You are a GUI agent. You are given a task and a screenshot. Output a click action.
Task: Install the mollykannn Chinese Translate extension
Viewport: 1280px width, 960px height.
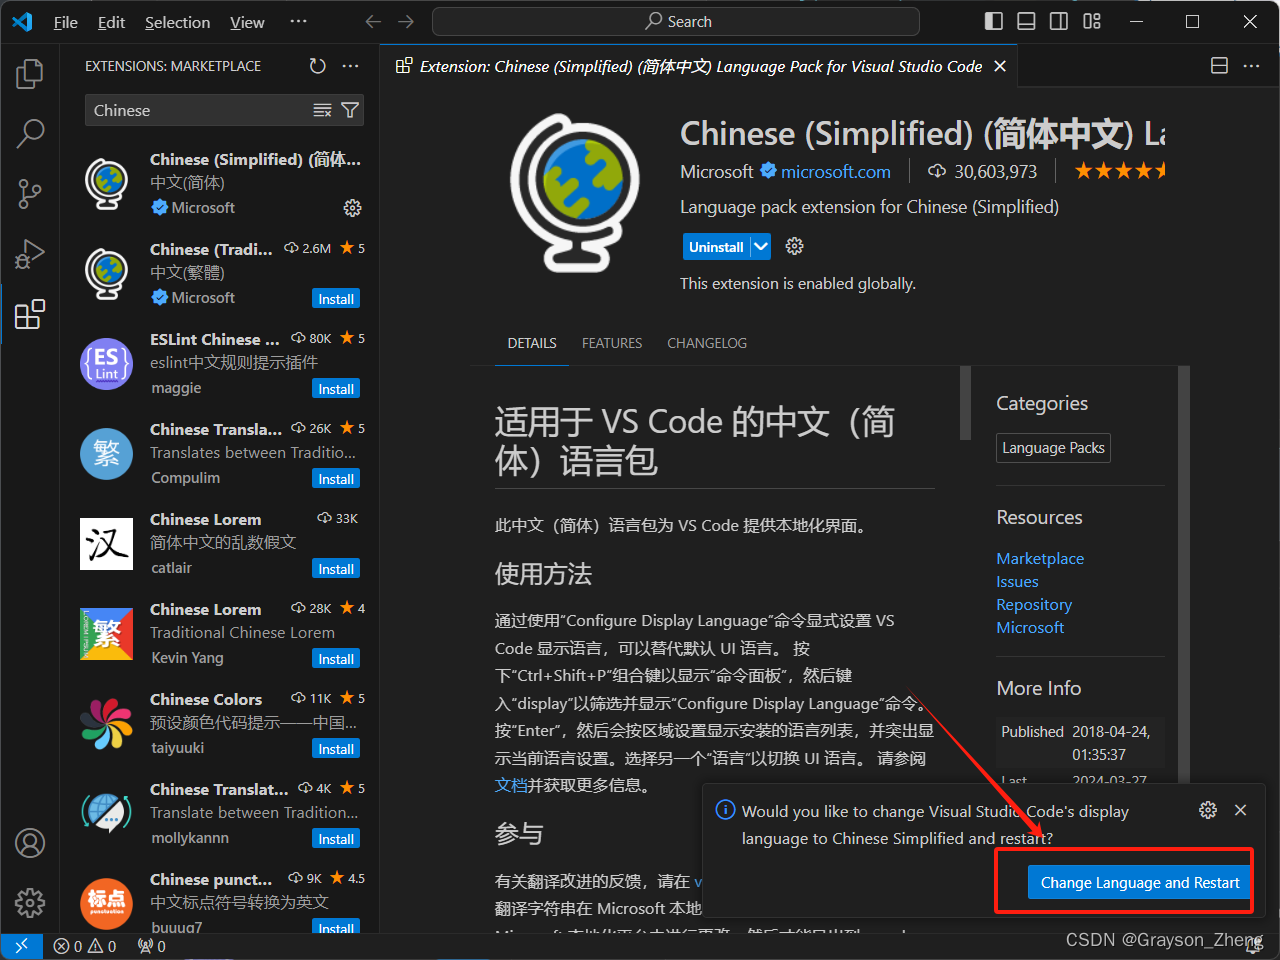point(336,839)
